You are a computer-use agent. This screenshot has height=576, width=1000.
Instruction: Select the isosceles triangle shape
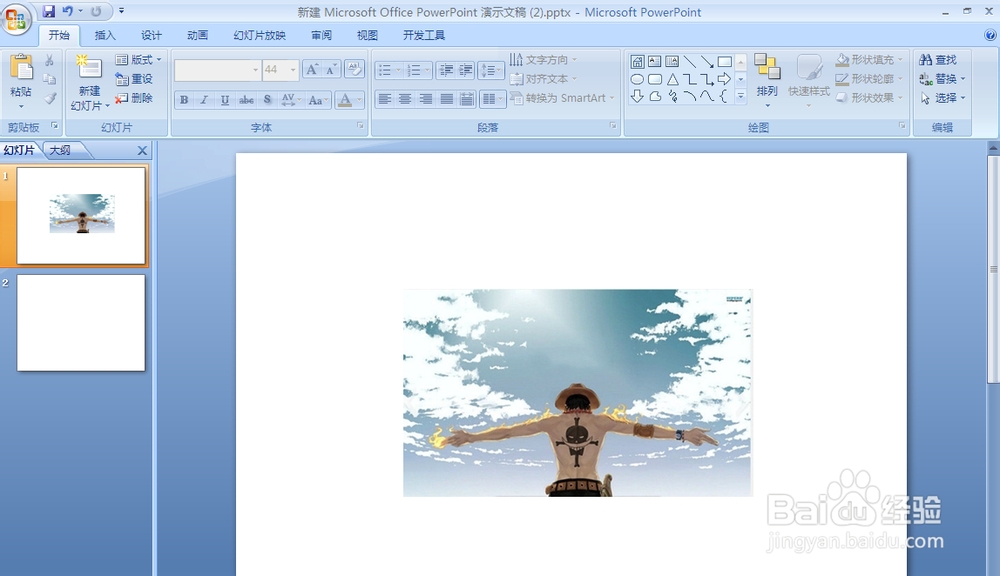[x=672, y=80]
